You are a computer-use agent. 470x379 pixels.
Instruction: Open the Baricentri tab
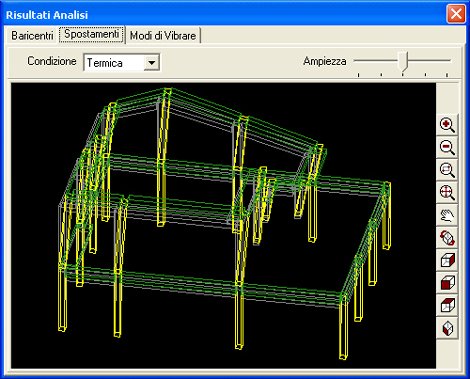pyautogui.click(x=32, y=35)
